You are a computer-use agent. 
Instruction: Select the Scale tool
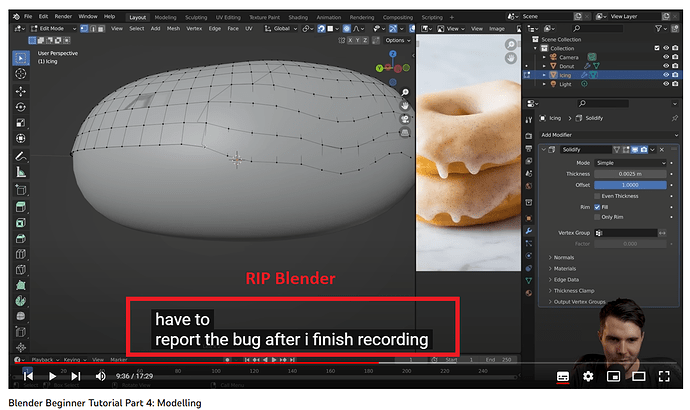[x=21, y=123]
